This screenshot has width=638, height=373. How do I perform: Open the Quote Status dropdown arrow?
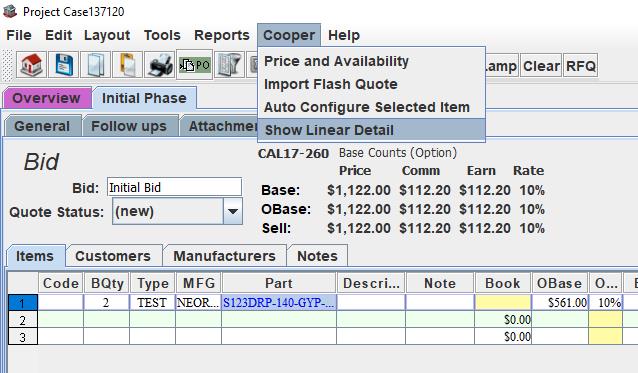[x=233, y=211]
